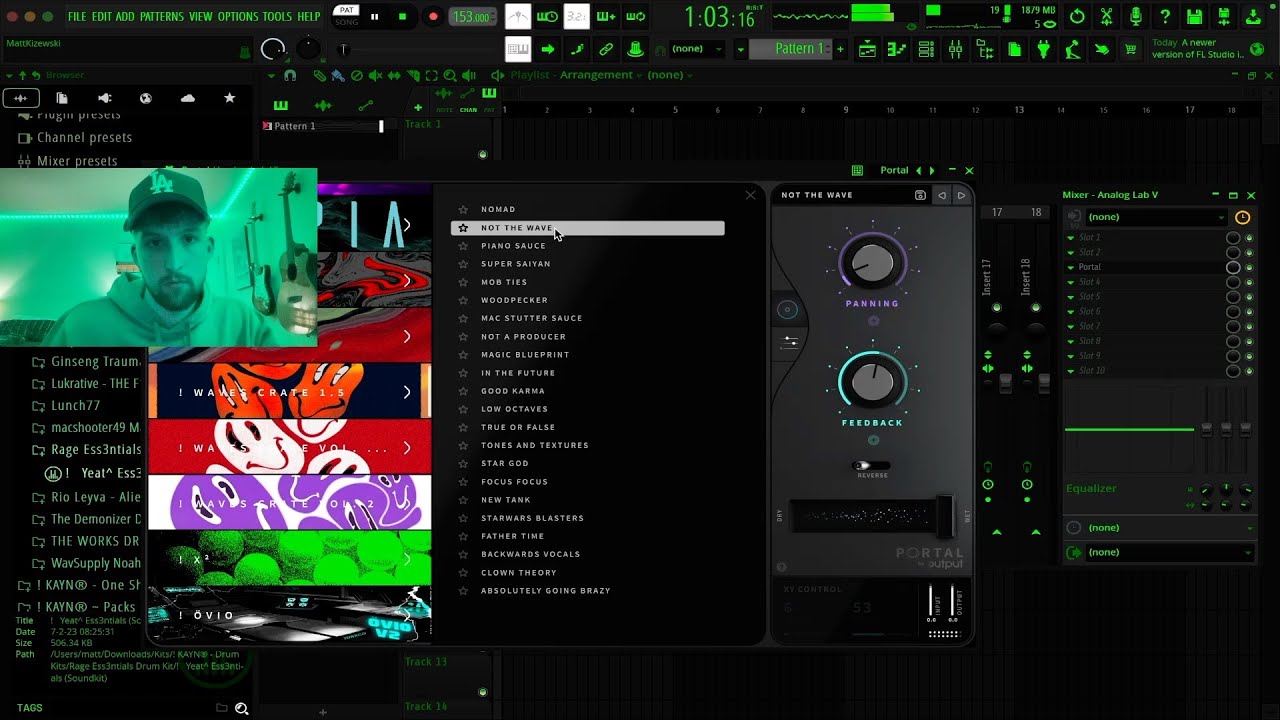
Task: Select the PIANO SAUCE preset
Action: 513,246
